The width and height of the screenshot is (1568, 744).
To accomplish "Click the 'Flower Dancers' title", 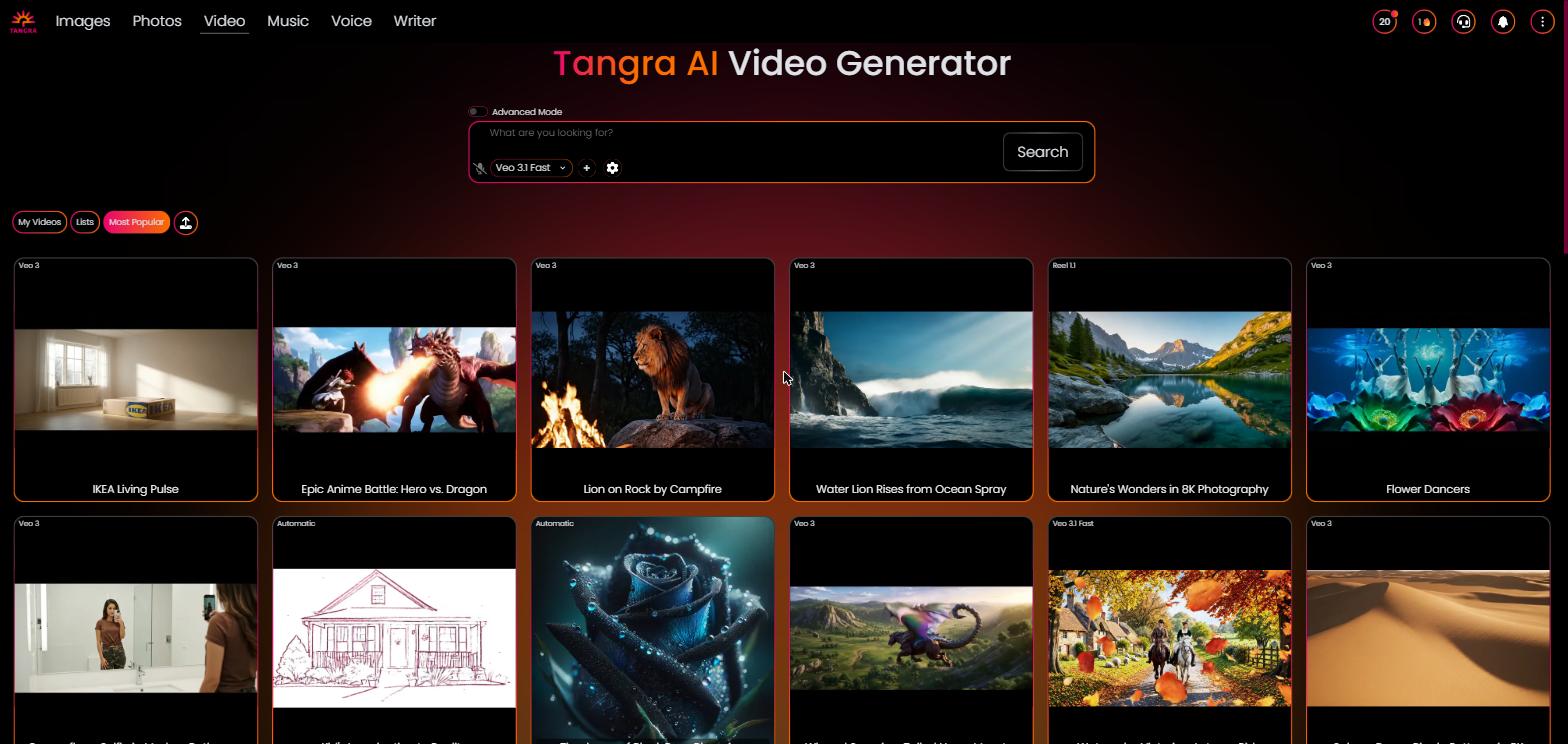I will tap(1428, 489).
